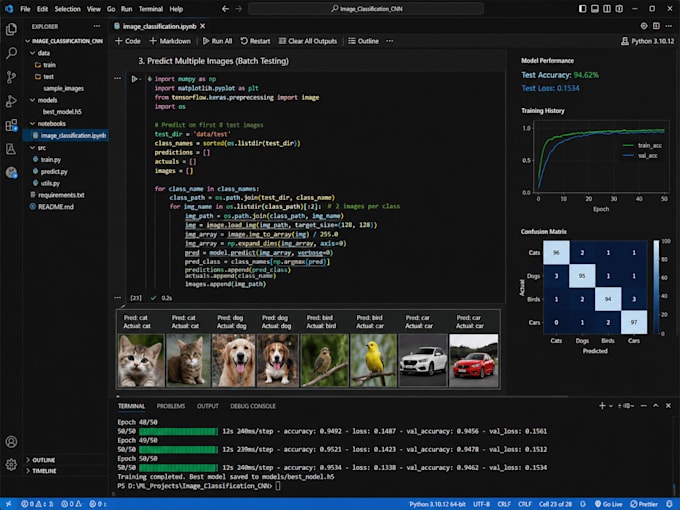Open notebook toolbar more actions ellipsis
680x510 pixels.
click(390, 41)
